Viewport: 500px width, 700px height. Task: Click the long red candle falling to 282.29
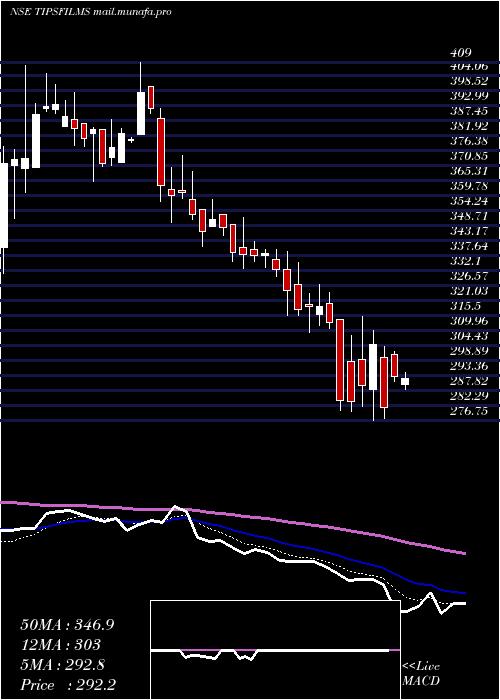pyautogui.click(x=340, y=360)
